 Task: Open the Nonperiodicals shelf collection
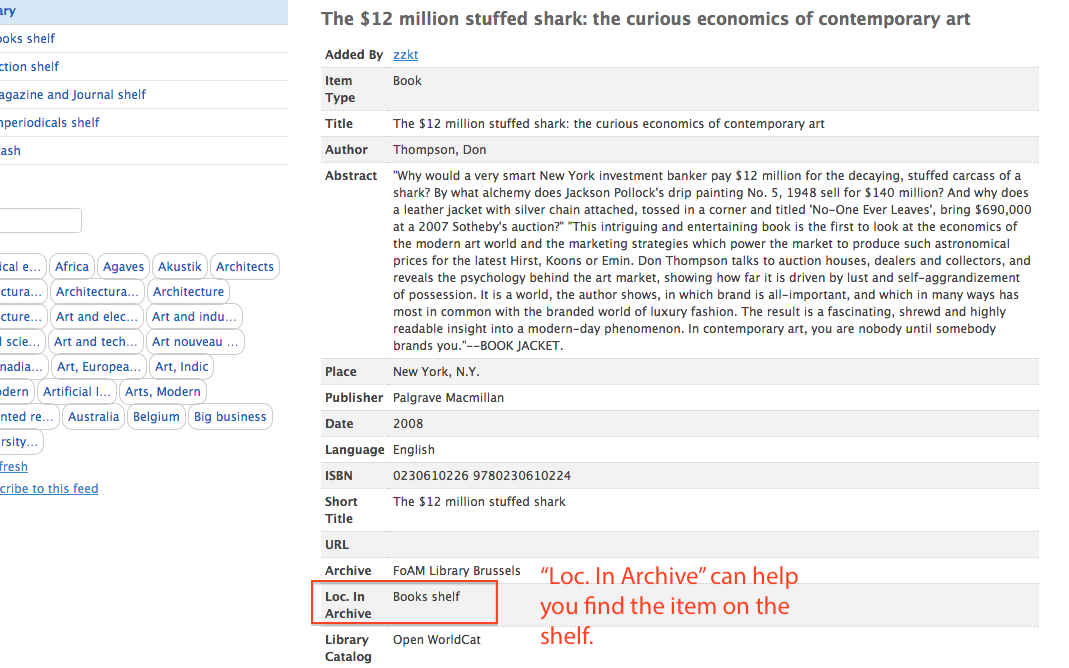click(50, 123)
